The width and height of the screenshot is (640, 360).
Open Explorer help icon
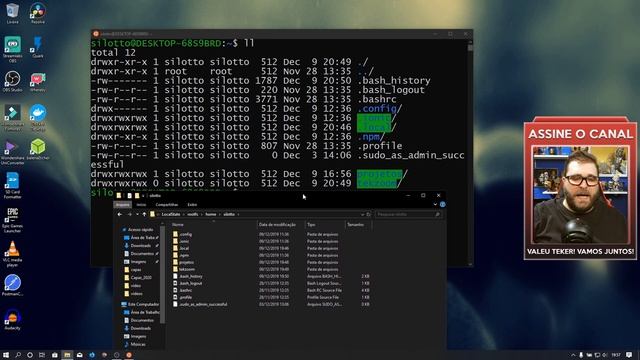(x=442, y=204)
